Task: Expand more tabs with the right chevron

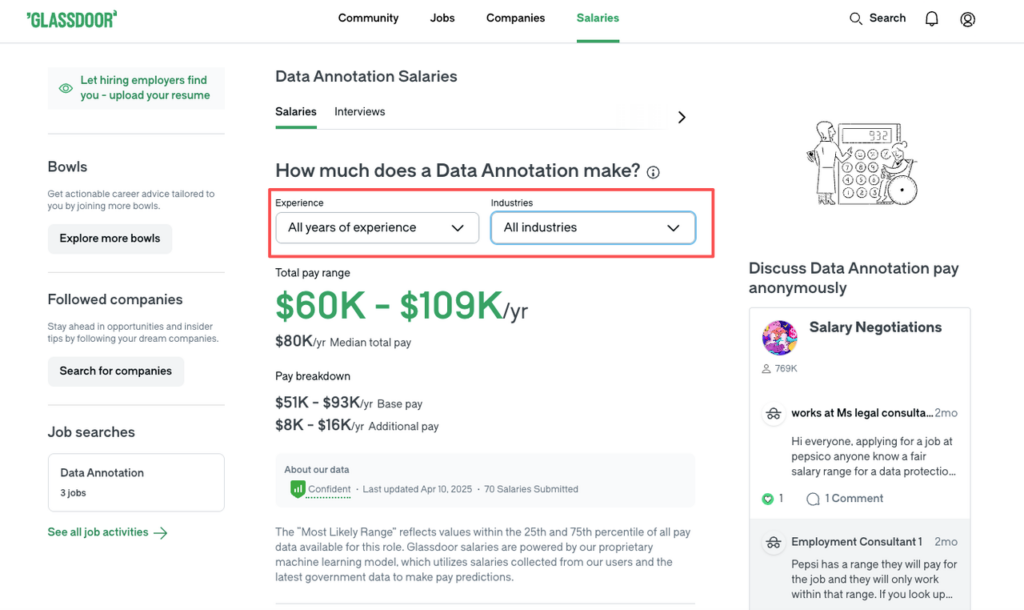Action: coord(681,117)
